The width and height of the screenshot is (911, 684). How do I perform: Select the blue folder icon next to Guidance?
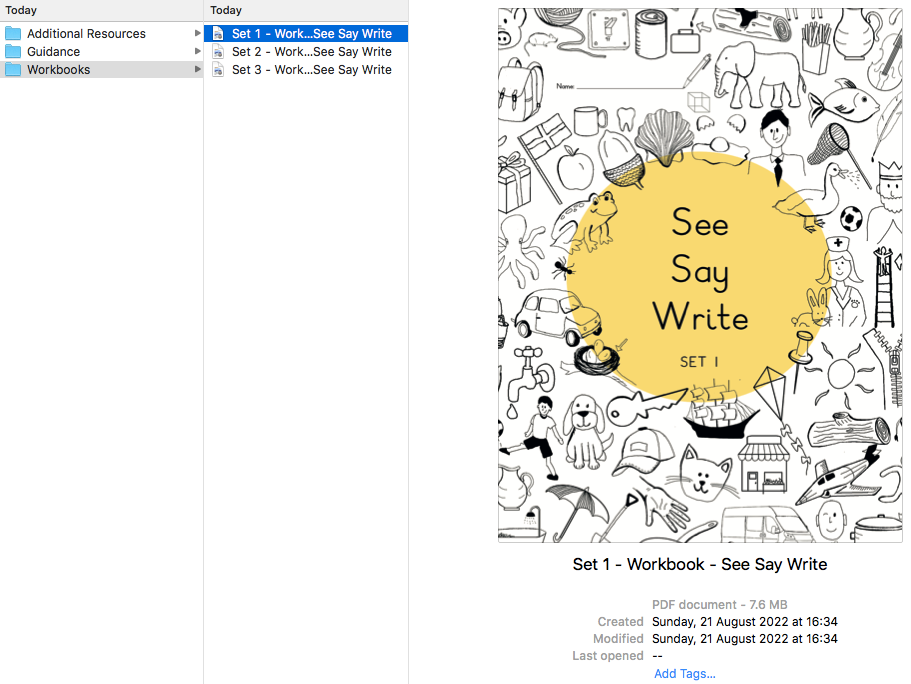pyautogui.click(x=13, y=51)
